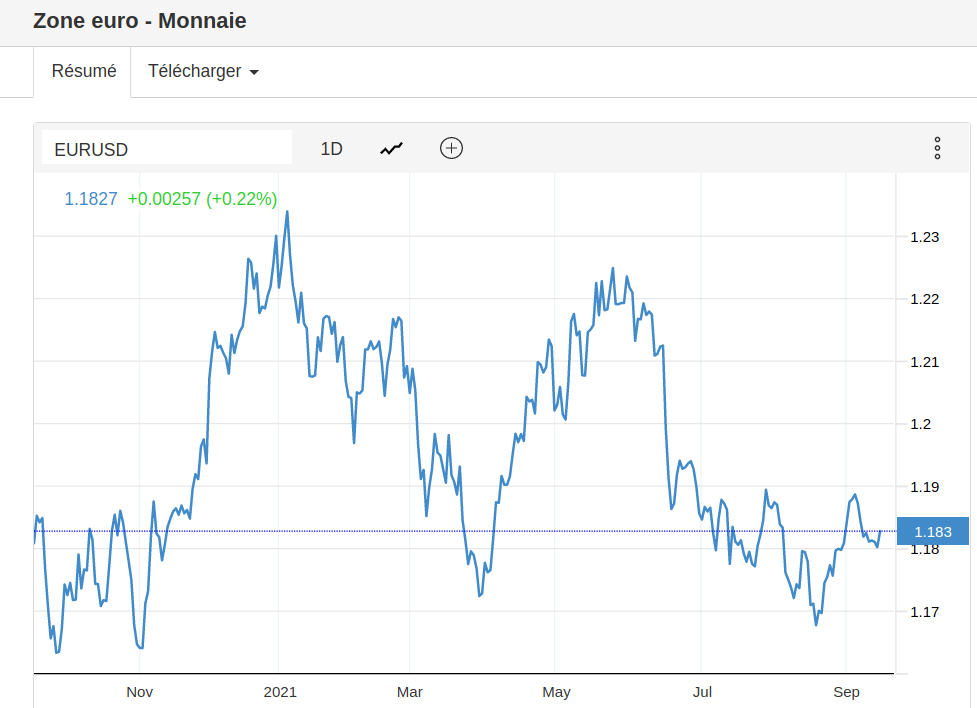The width and height of the screenshot is (977, 708).
Task: Click the 1.17 price axis label
Action: (924, 612)
